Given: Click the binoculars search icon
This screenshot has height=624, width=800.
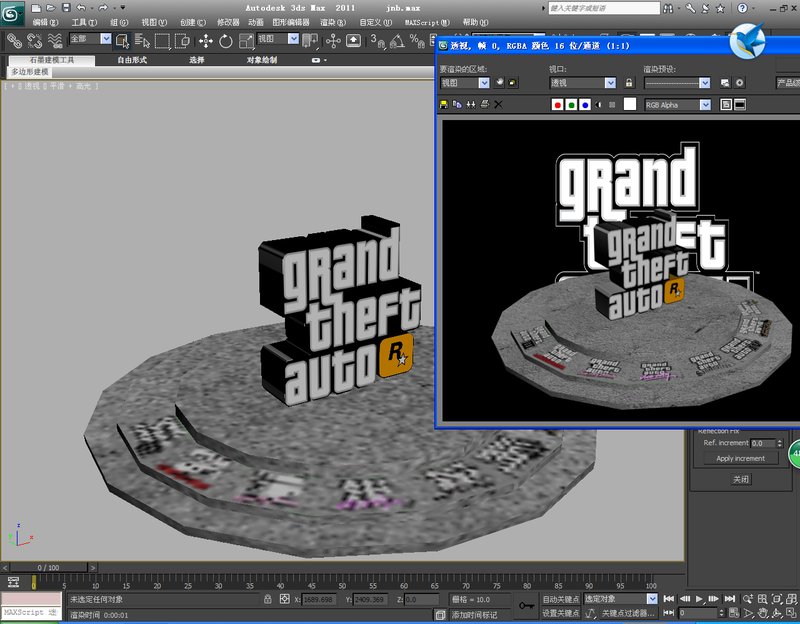Looking at the screenshot, I should [668, 8].
